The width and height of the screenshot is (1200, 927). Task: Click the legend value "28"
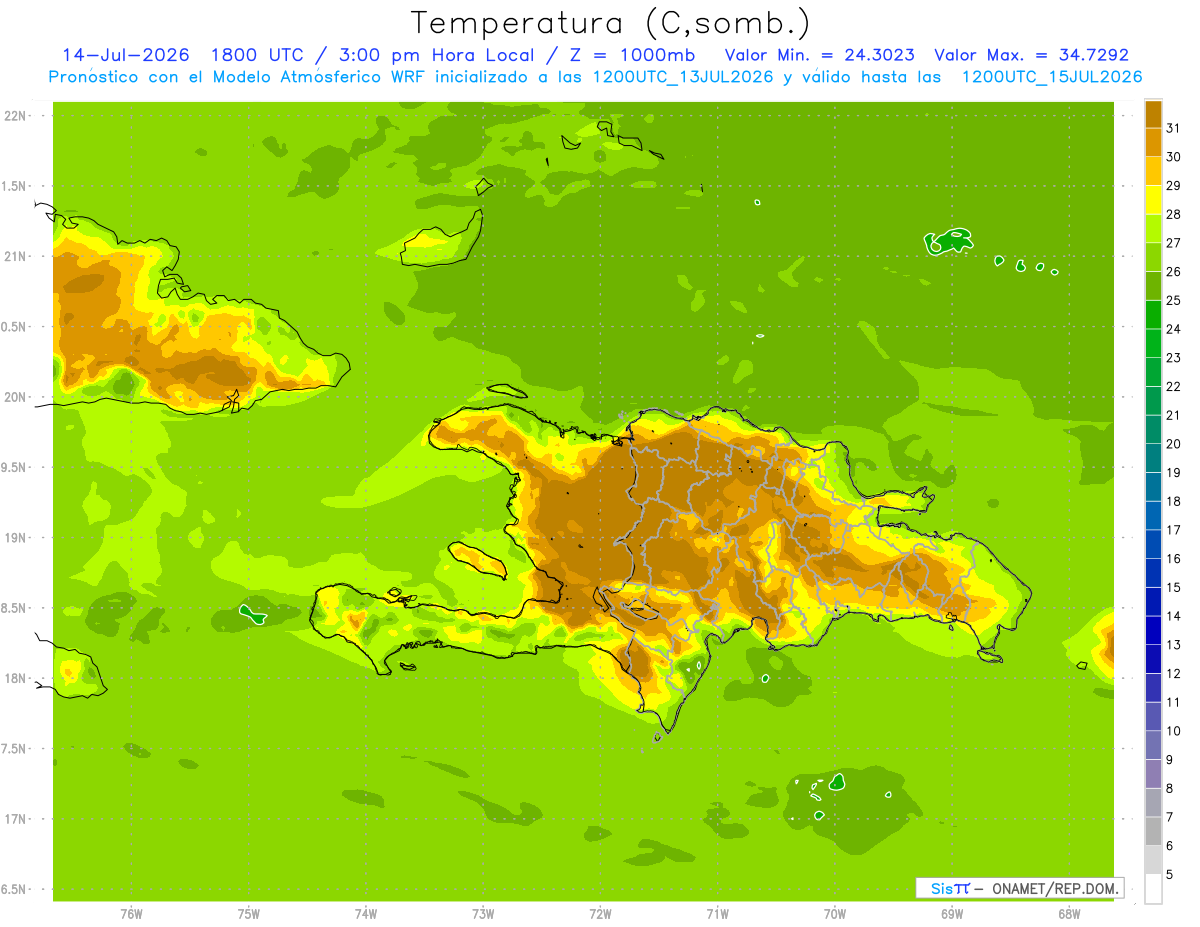tap(1173, 214)
